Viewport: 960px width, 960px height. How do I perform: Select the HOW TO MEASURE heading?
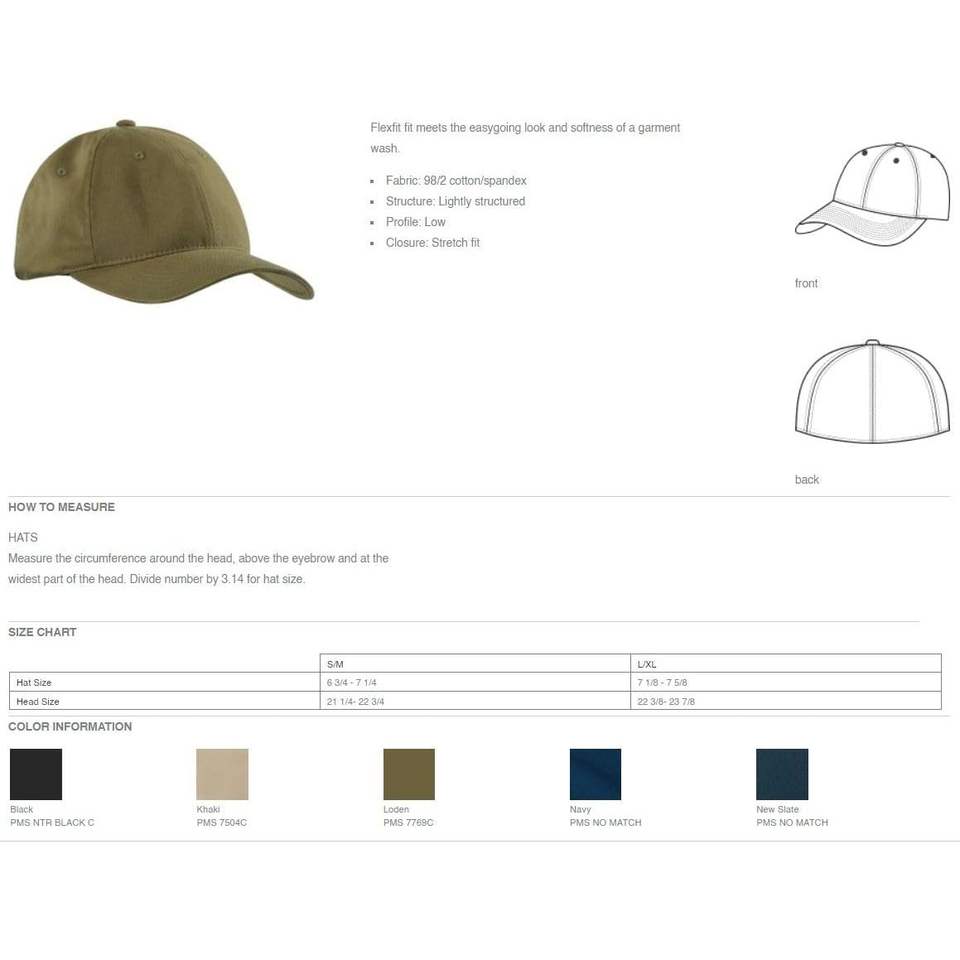point(61,507)
